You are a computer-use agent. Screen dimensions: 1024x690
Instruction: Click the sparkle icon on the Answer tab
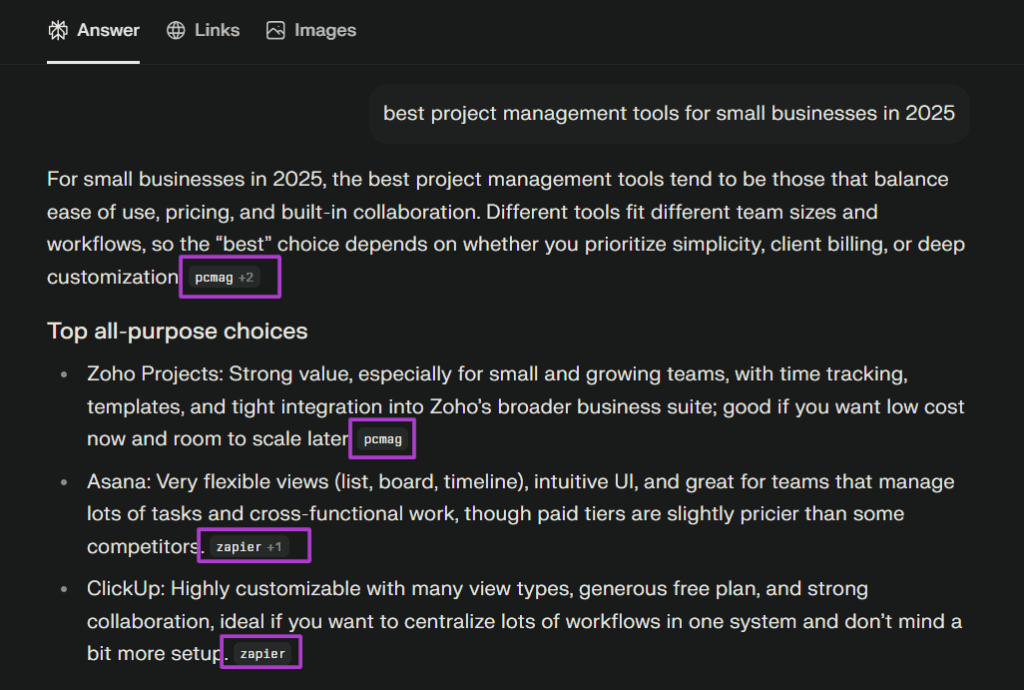[x=59, y=30]
